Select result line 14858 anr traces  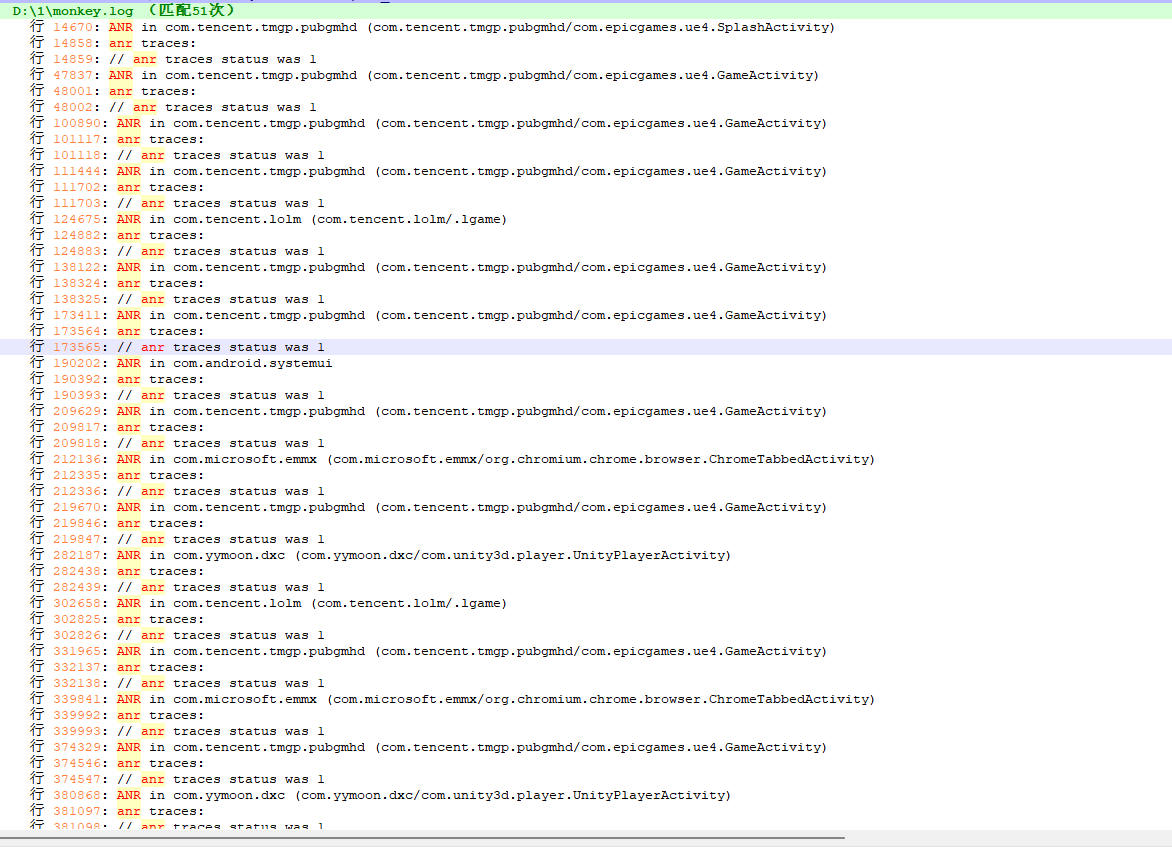click(586, 43)
